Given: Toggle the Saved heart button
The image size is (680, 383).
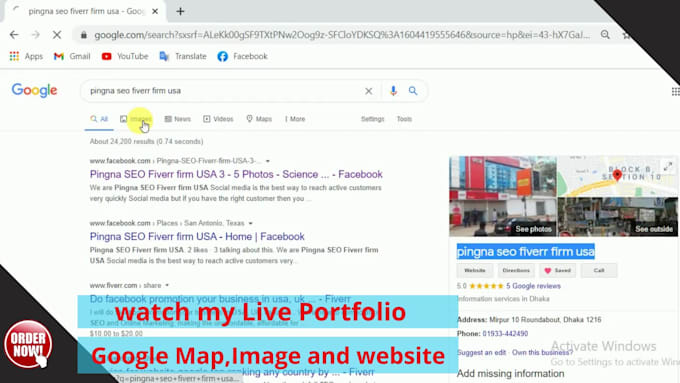Looking at the screenshot, I should click(x=557, y=270).
